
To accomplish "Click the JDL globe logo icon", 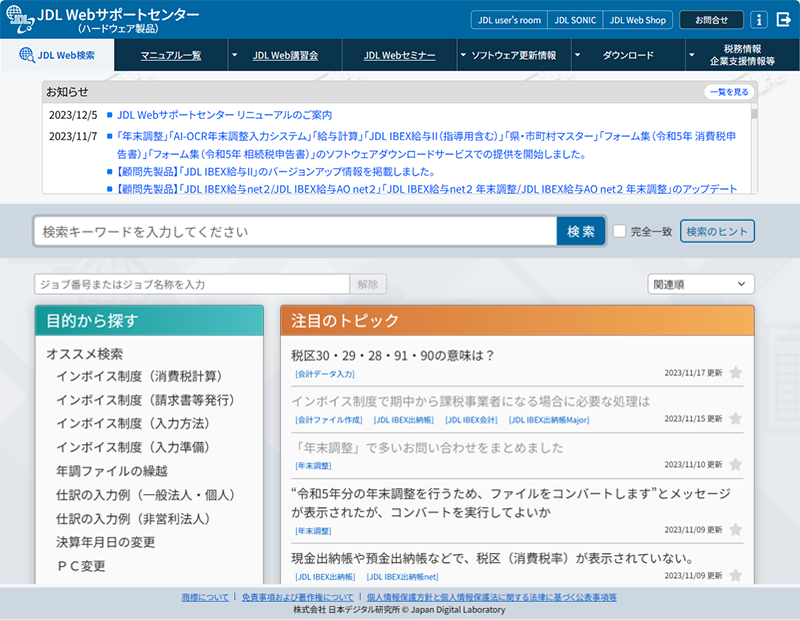I will [x=19, y=19].
